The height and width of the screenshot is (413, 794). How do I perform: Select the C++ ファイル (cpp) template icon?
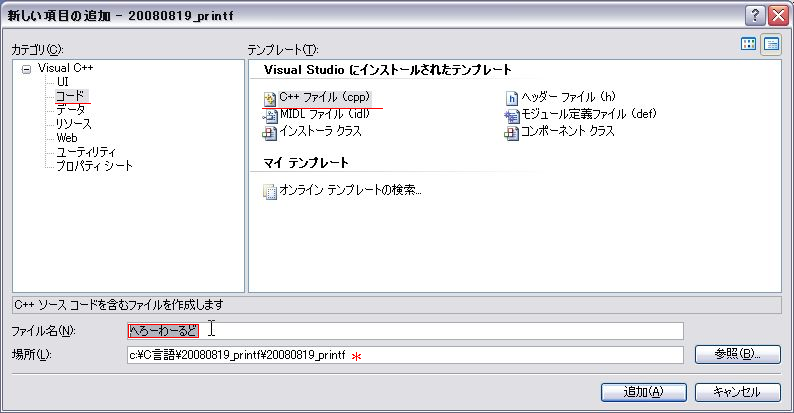coord(269,98)
